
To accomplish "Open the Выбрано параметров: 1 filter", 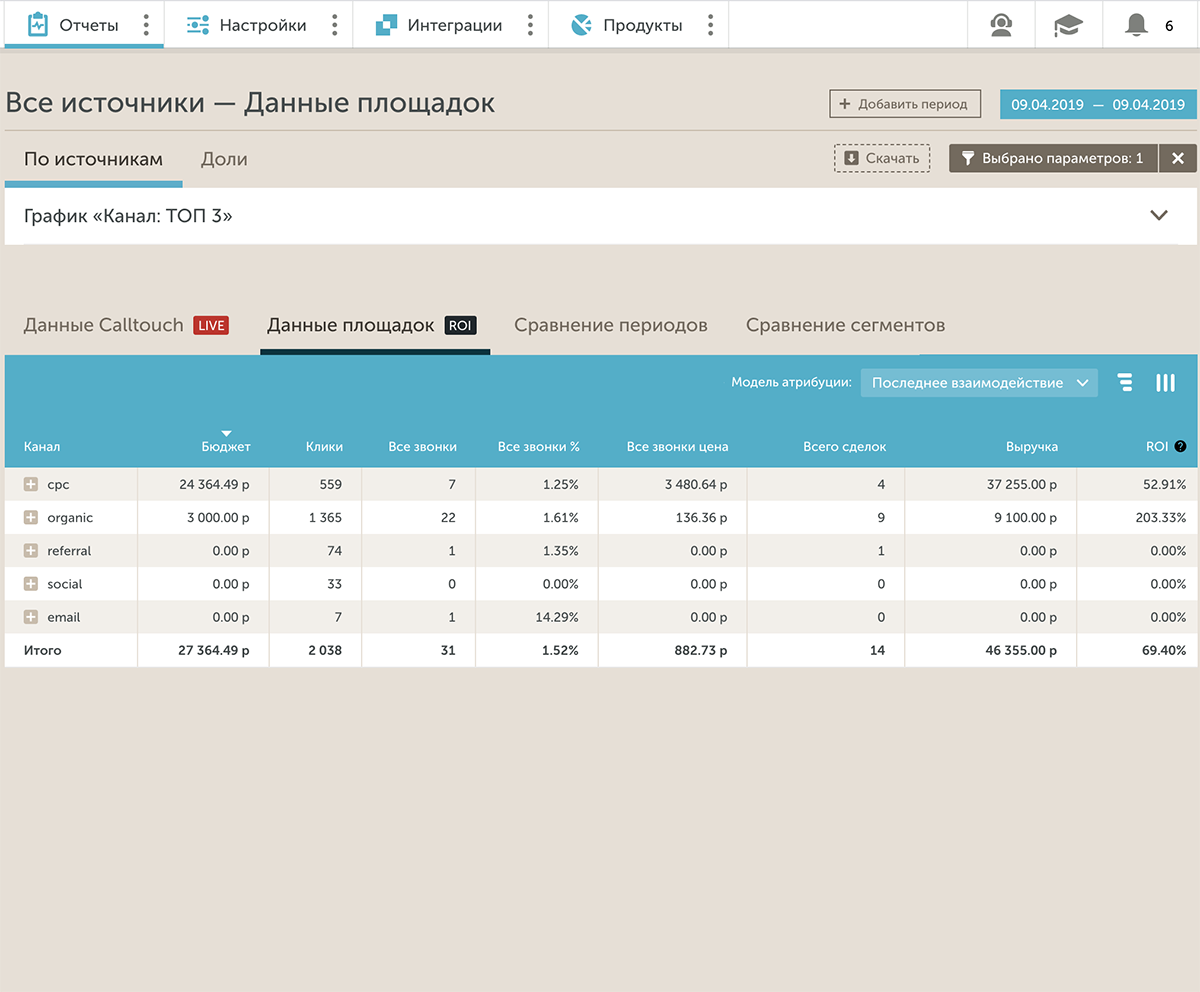I will 1053,158.
